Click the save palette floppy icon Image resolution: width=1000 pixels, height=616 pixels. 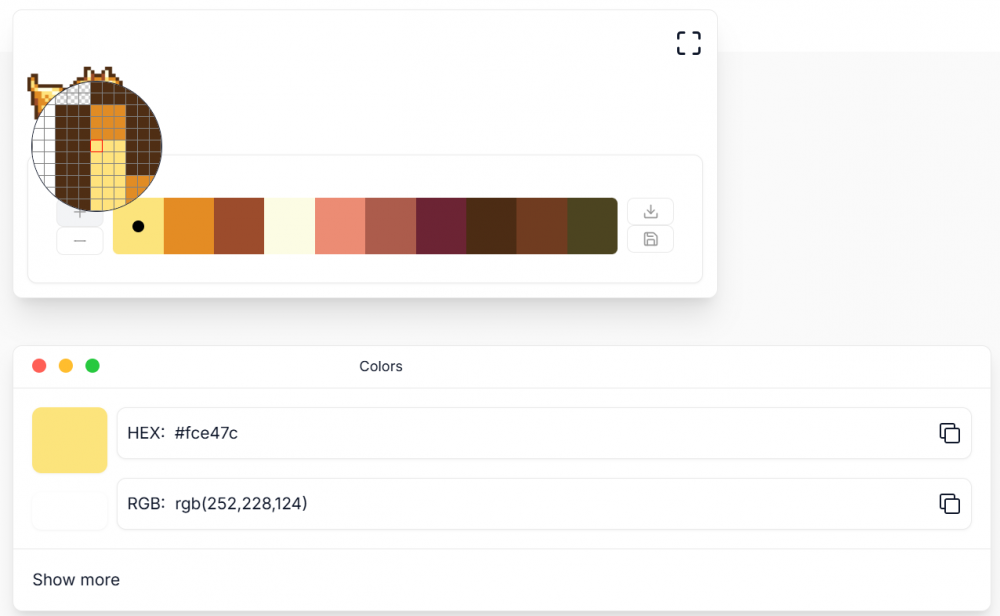pyautogui.click(x=650, y=239)
